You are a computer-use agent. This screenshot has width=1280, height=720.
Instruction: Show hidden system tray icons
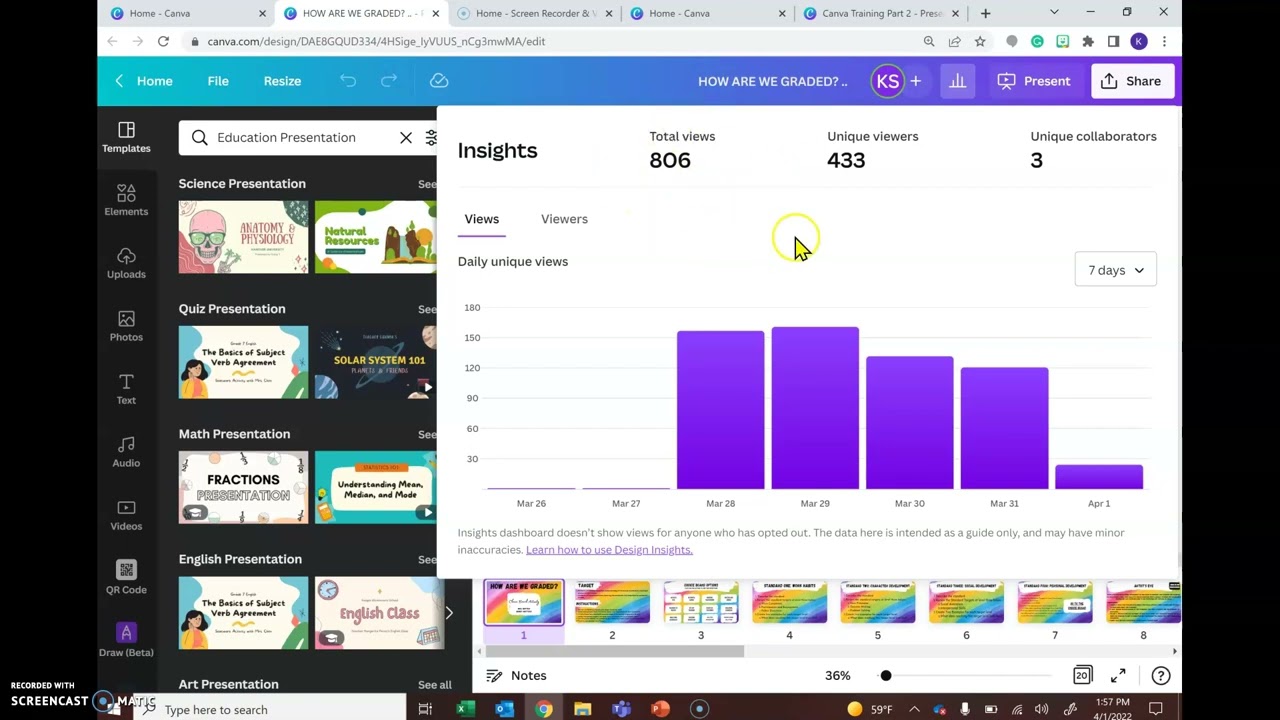(x=914, y=709)
